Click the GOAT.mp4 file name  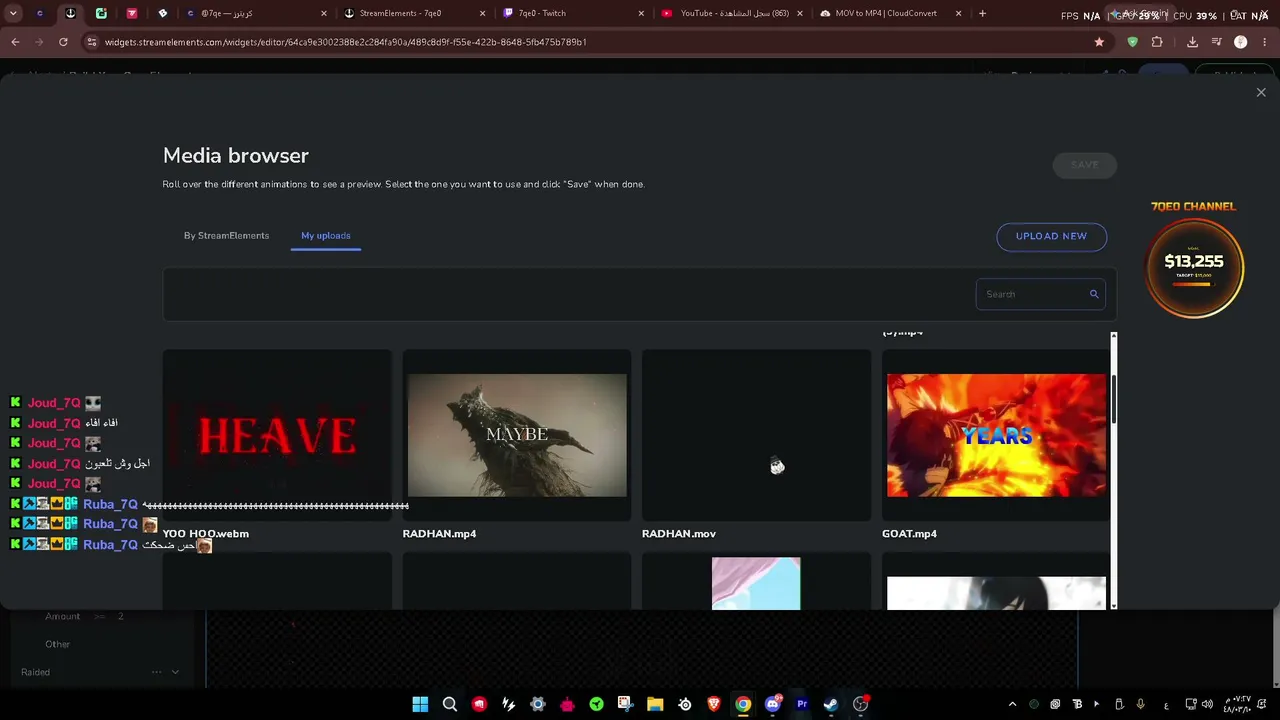909,534
